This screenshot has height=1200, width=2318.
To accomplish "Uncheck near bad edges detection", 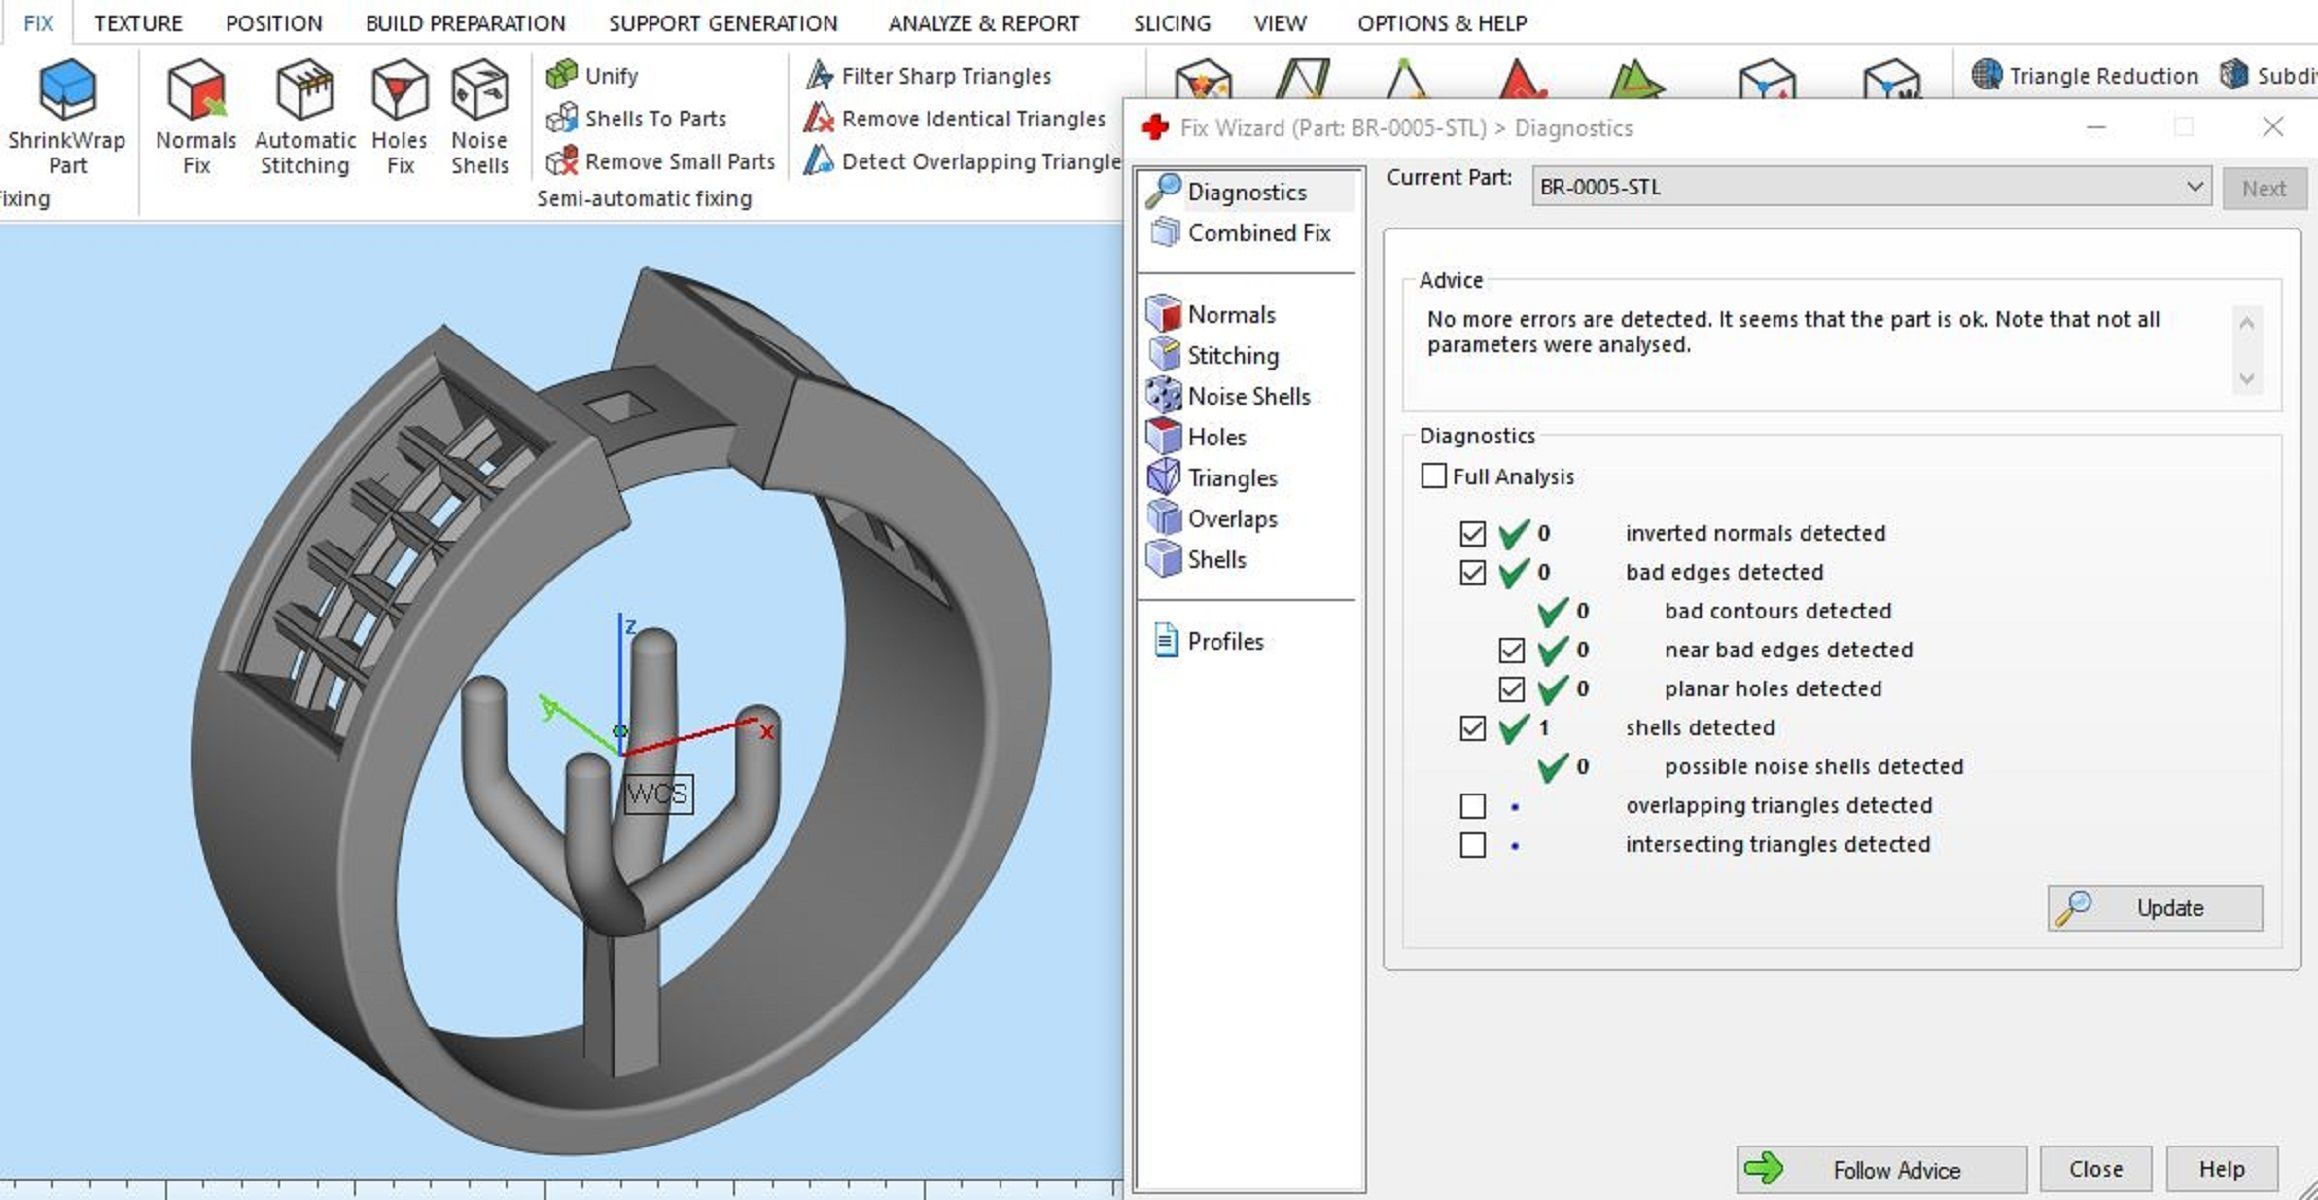I will [1511, 650].
